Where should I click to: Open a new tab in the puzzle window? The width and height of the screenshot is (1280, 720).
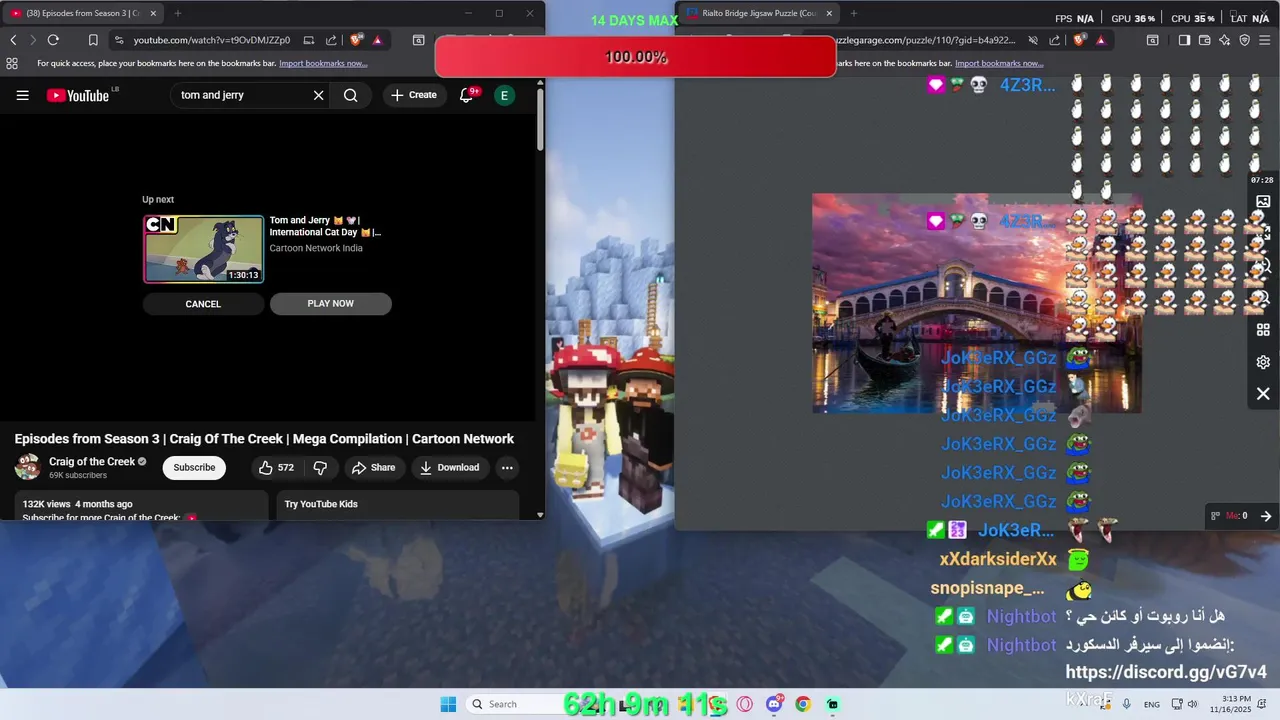coord(853,13)
